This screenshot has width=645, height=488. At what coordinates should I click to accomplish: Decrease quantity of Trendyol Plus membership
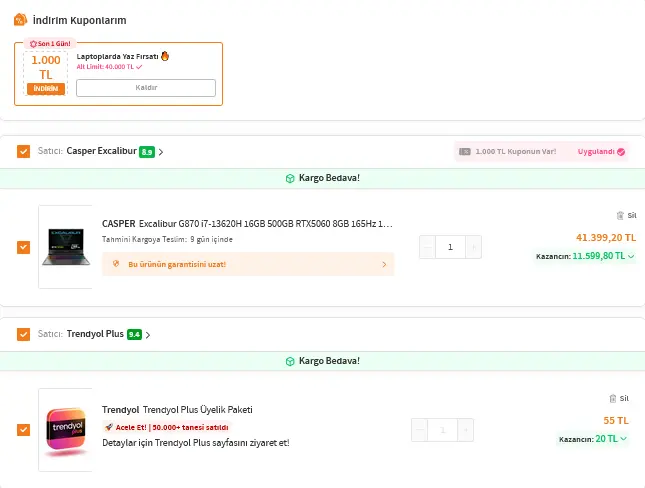point(420,430)
